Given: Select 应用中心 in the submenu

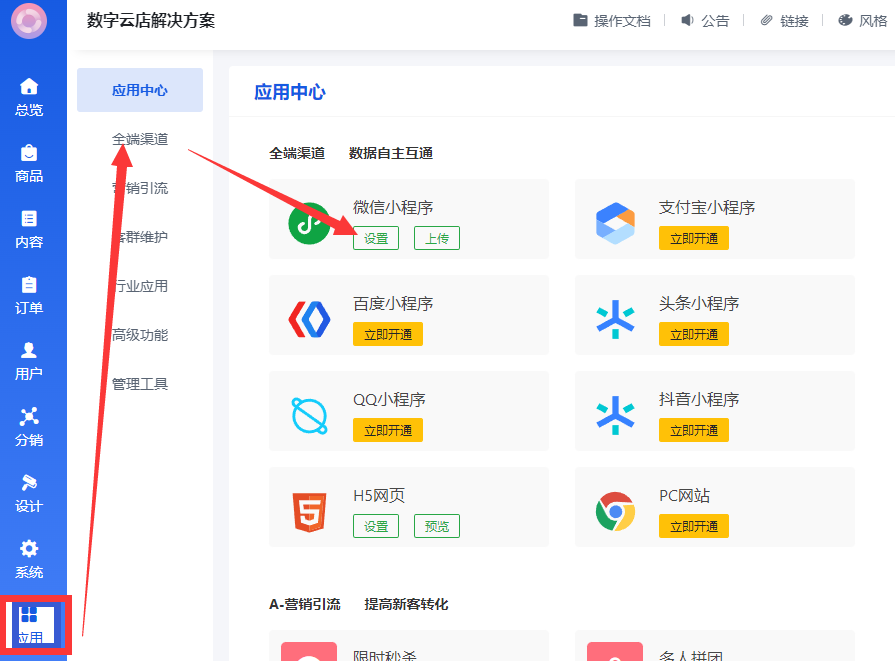Looking at the screenshot, I should tap(140, 90).
